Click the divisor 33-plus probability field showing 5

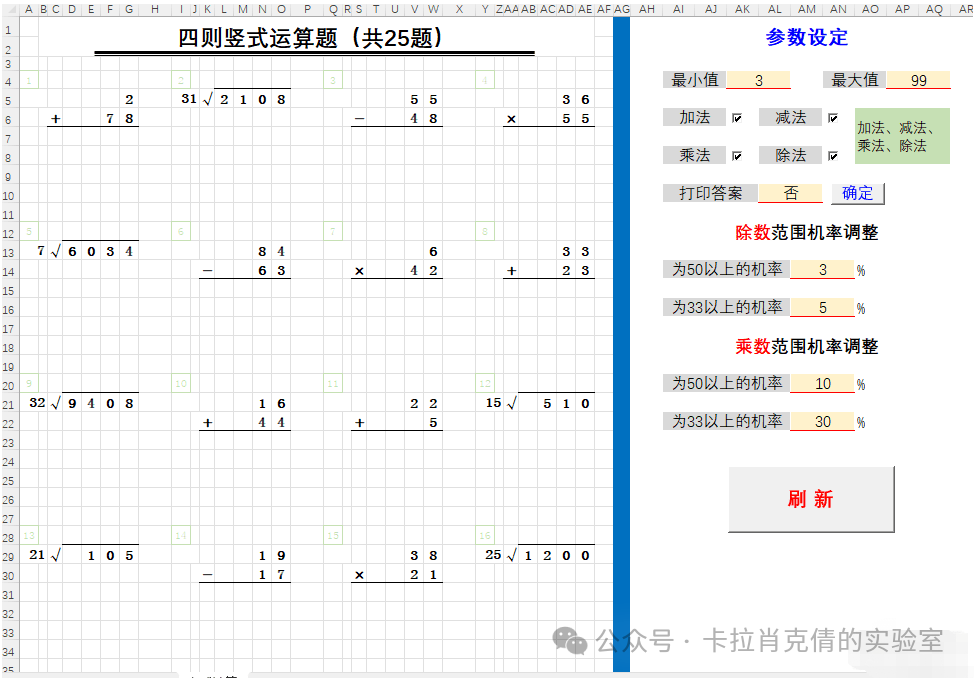tap(822, 307)
